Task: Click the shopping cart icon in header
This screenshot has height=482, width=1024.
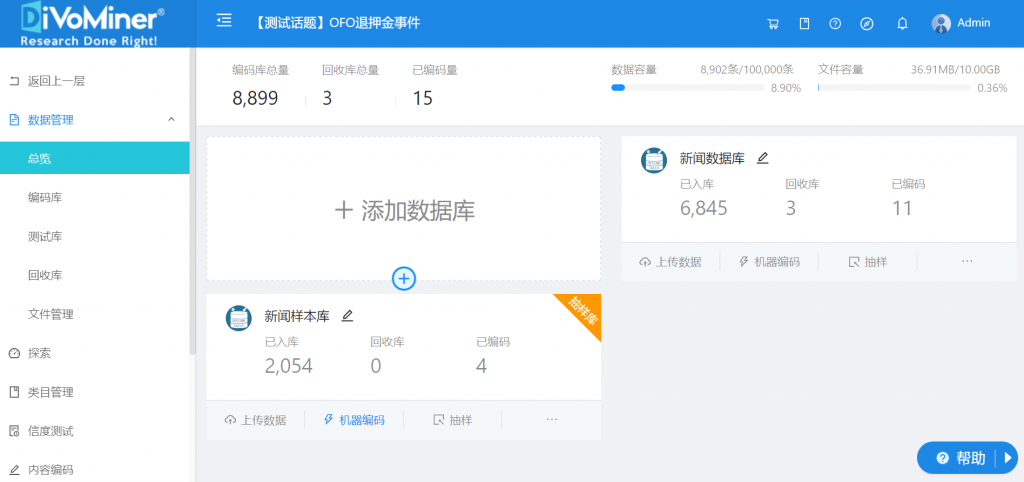Action: 772,24
